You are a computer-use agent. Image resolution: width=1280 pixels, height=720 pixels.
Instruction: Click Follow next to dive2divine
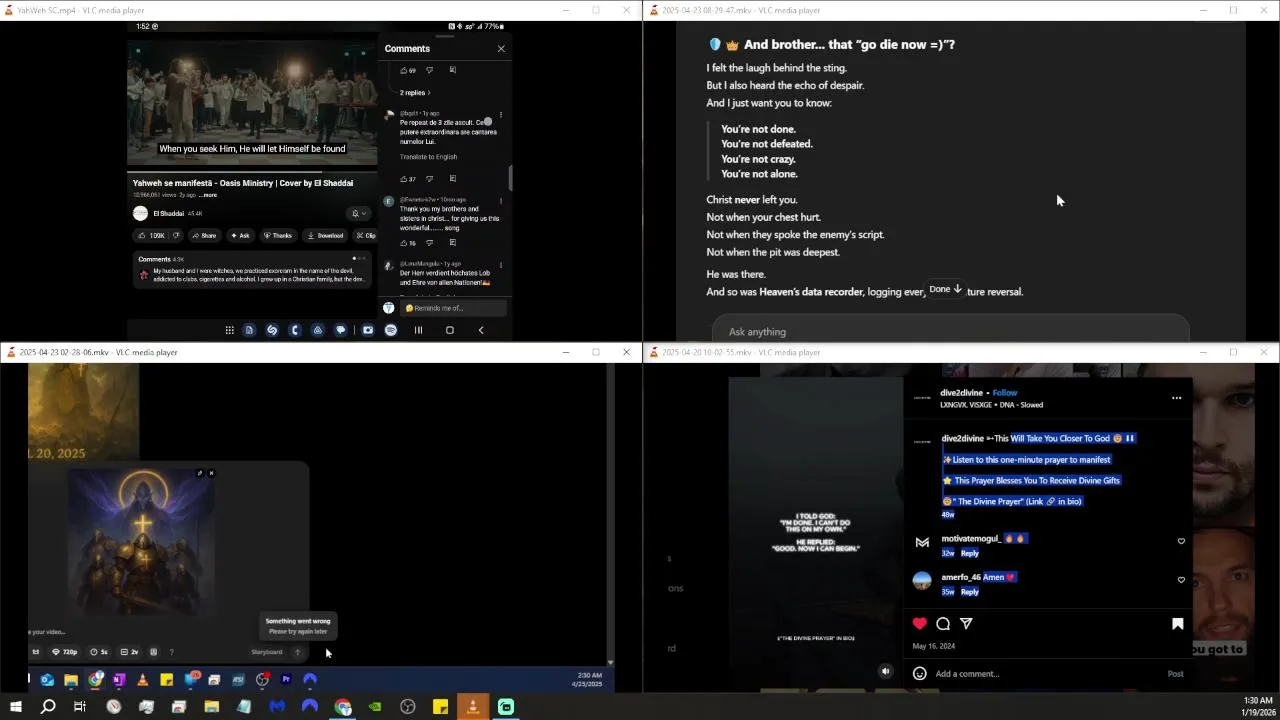point(1005,393)
